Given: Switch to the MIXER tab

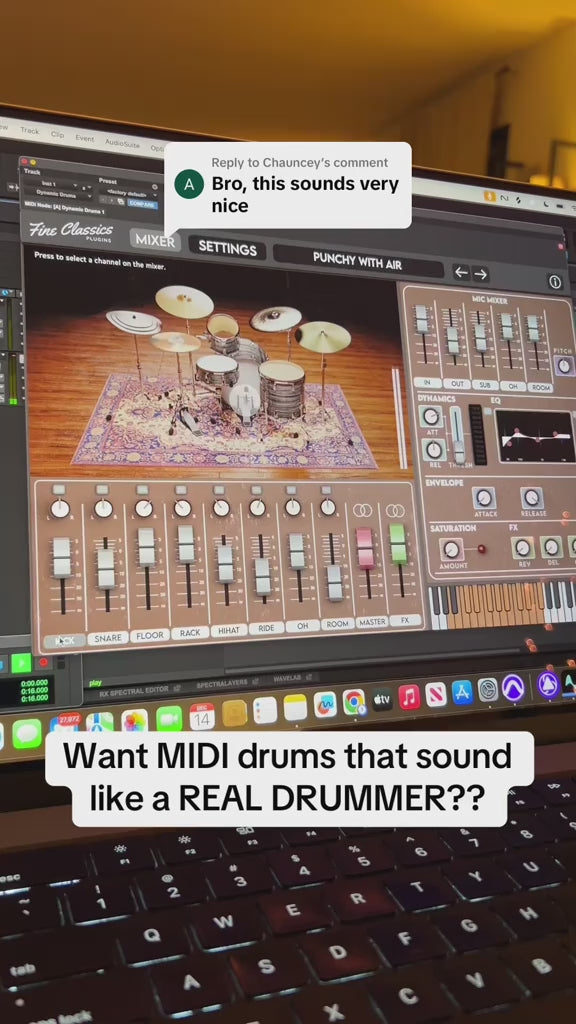Looking at the screenshot, I should pos(155,240).
